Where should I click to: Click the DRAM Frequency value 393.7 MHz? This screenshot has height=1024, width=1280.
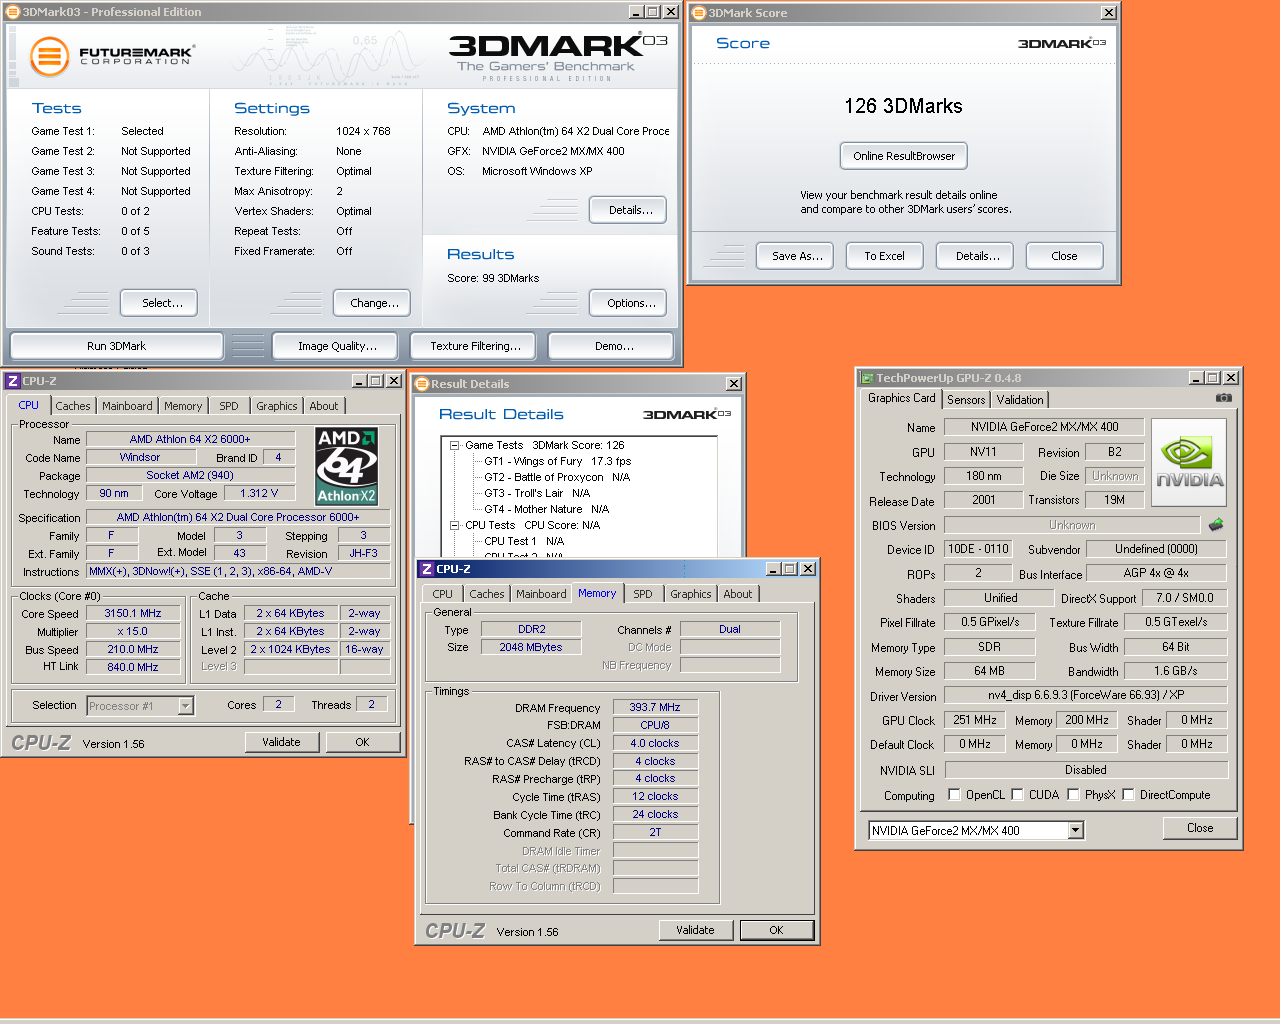(655, 707)
